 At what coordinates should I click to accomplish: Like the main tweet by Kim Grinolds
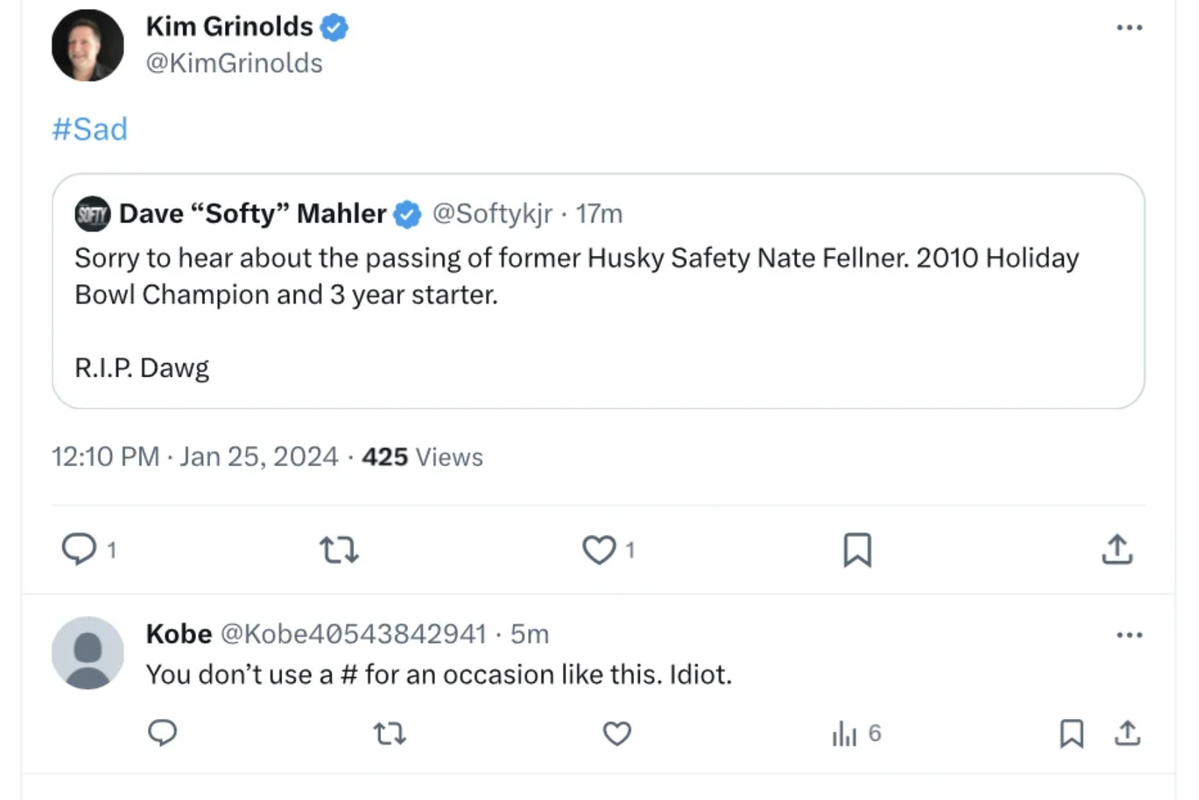click(599, 549)
